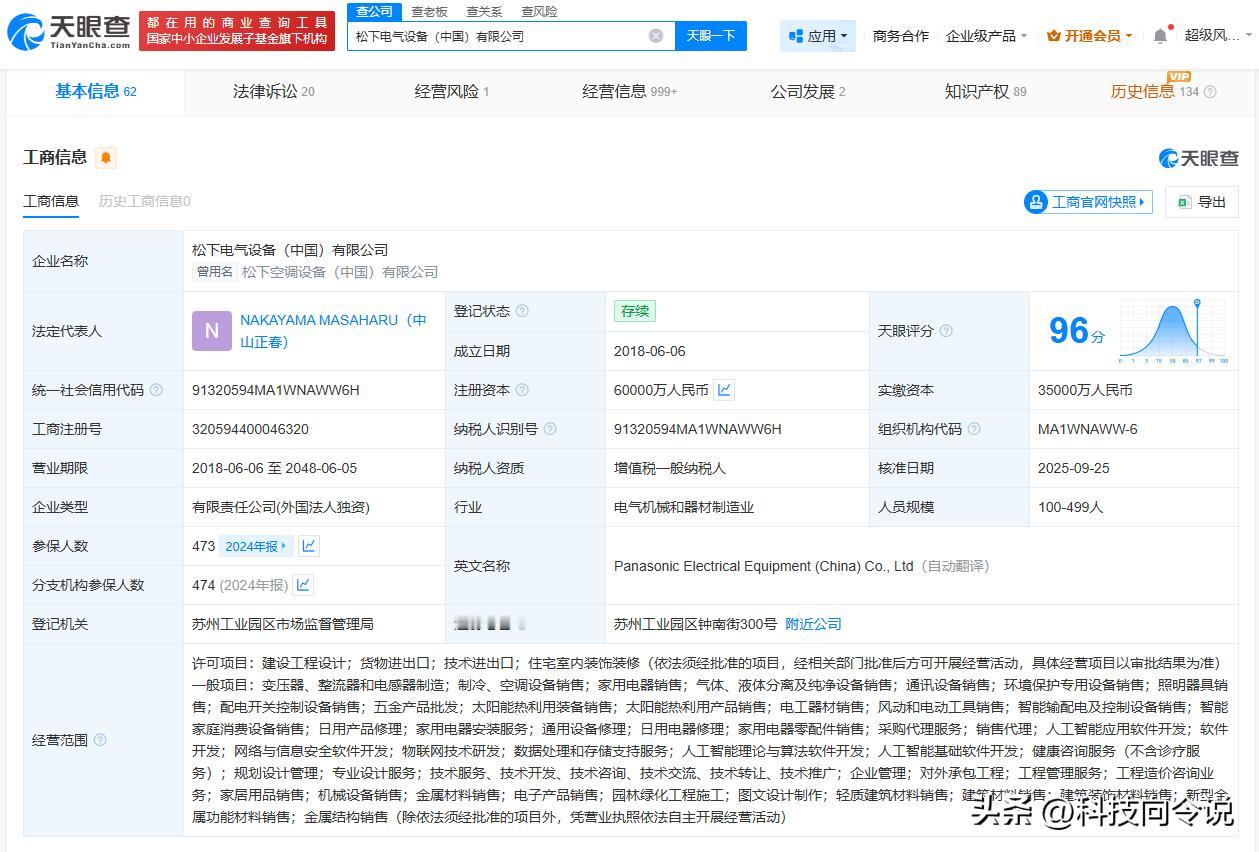Image resolution: width=1259 pixels, height=852 pixels.
Task: Click help icon next to 统一社会信用代码
Action: (x=156, y=390)
